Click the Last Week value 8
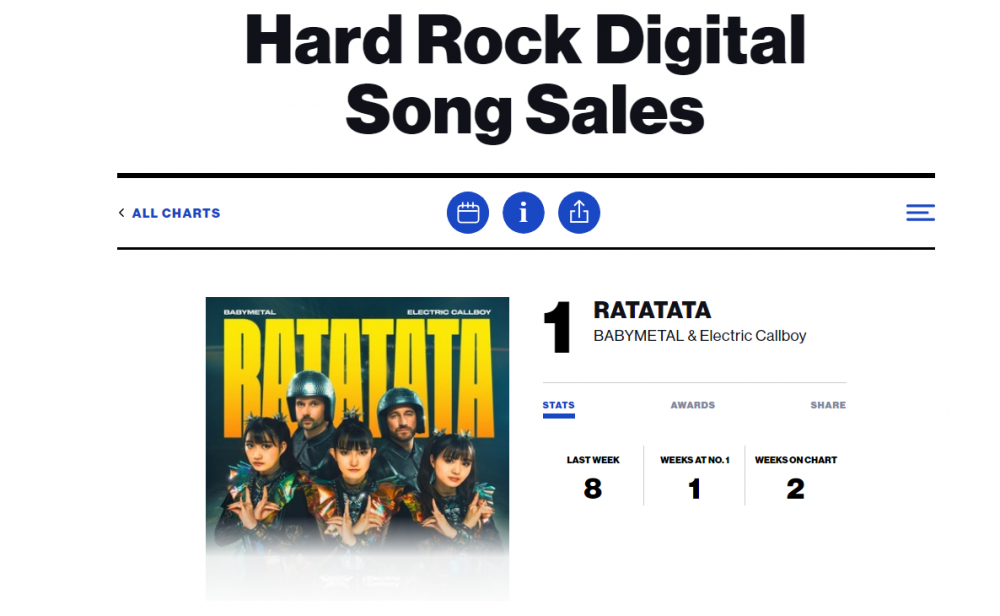The height and width of the screenshot is (616, 1000). pos(593,489)
